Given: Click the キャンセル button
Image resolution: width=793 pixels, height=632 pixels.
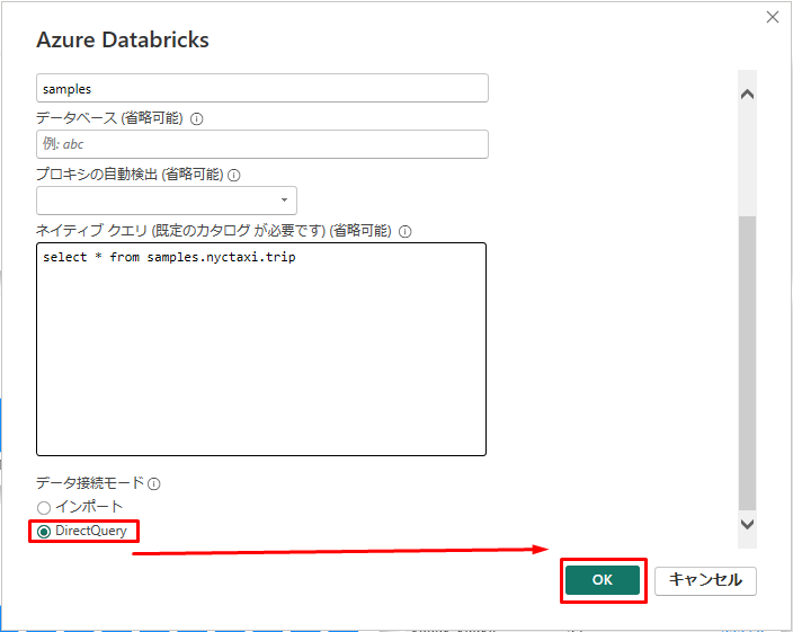Looking at the screenshot, I should [706, 580].
